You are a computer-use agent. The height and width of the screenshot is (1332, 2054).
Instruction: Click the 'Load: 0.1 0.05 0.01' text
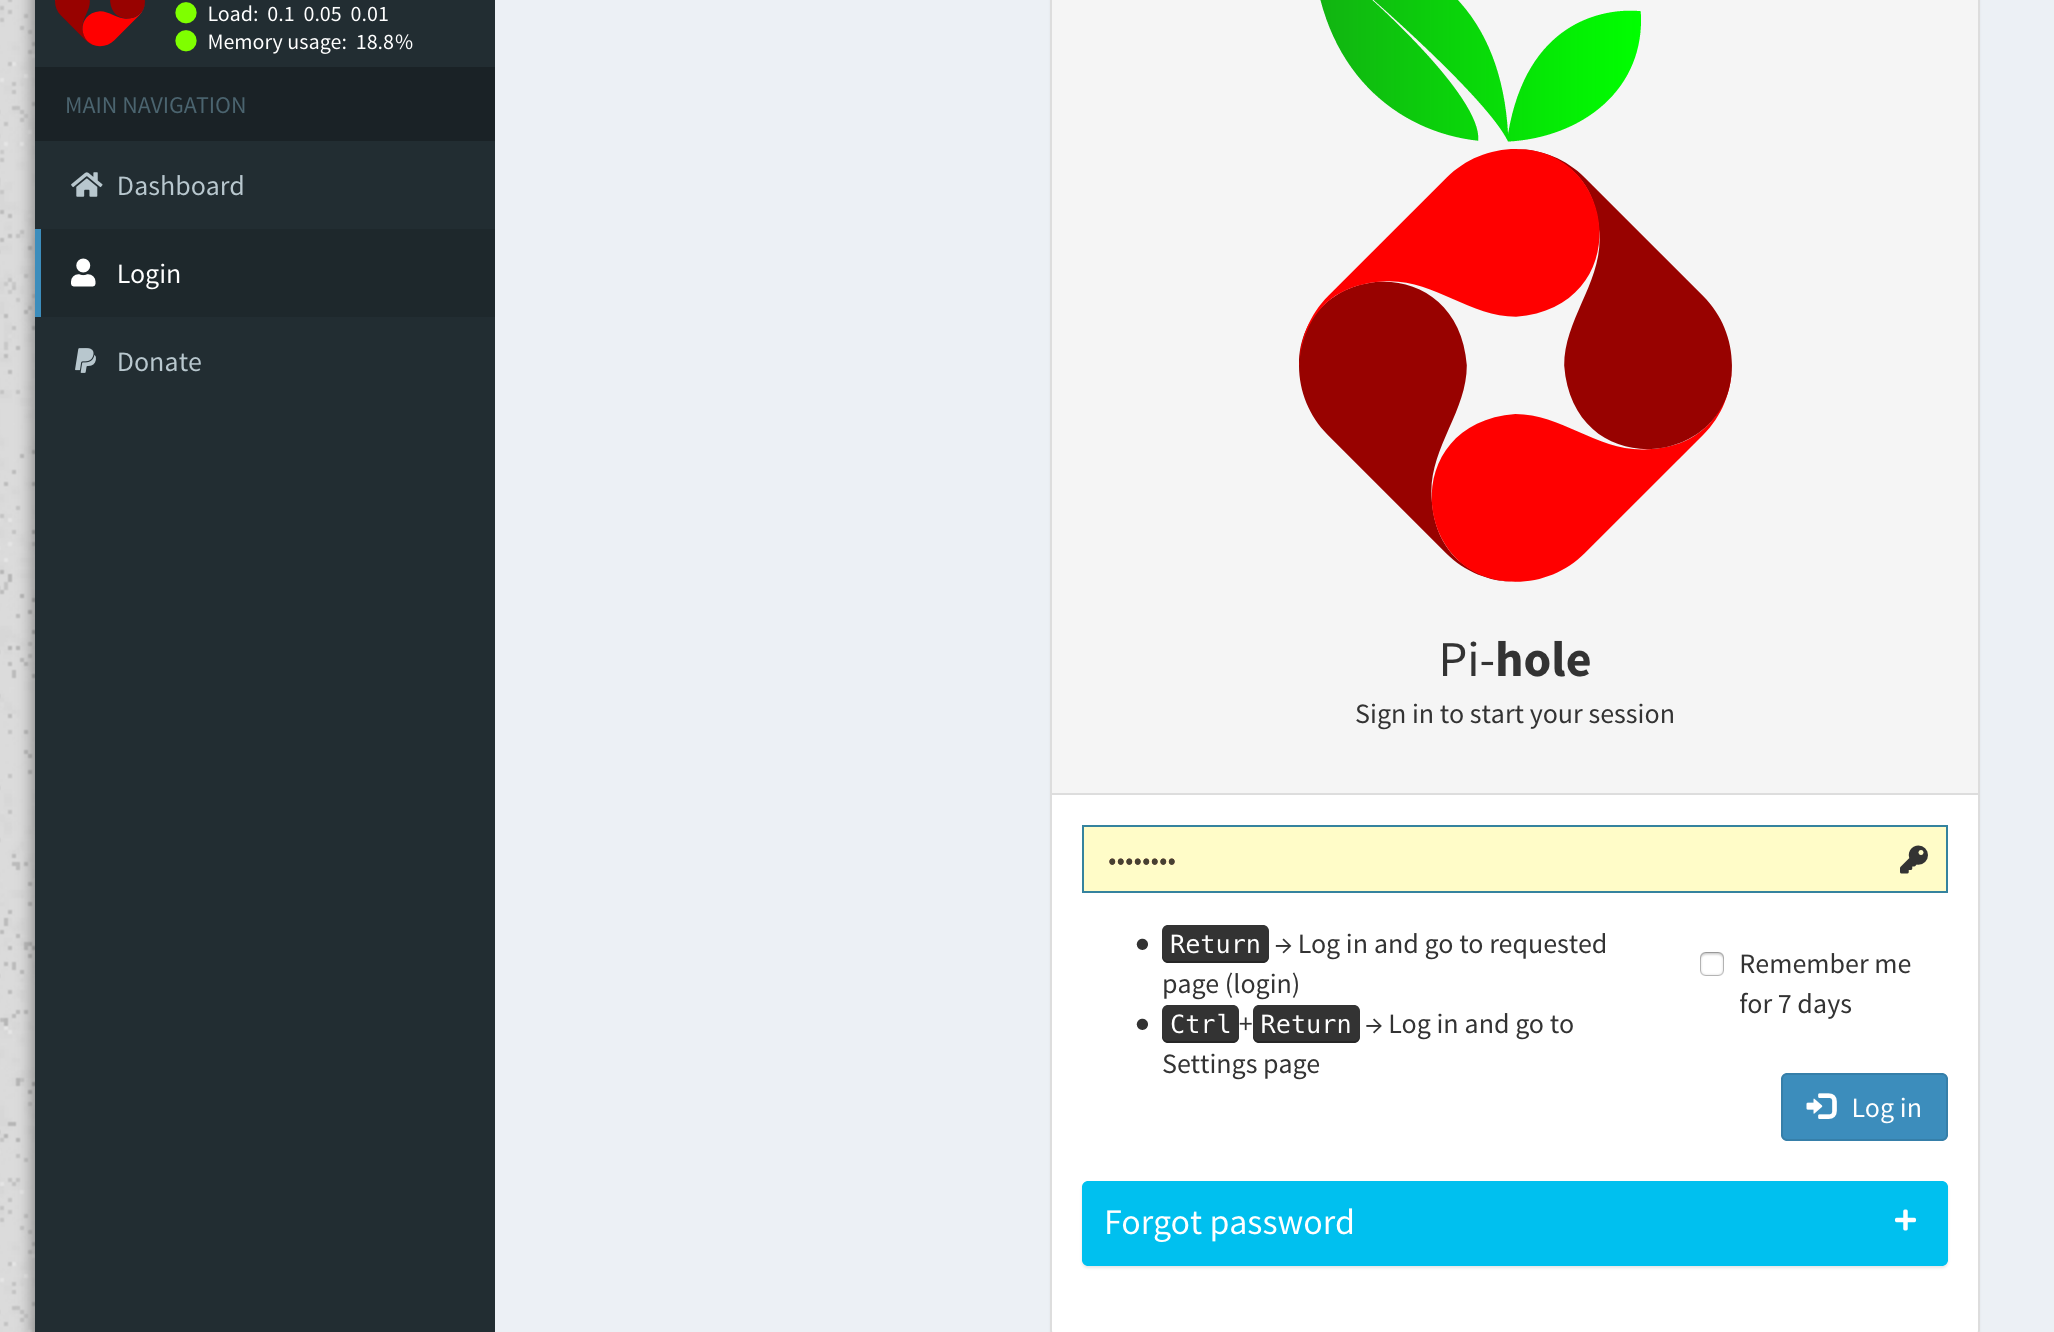pos(298,14)
